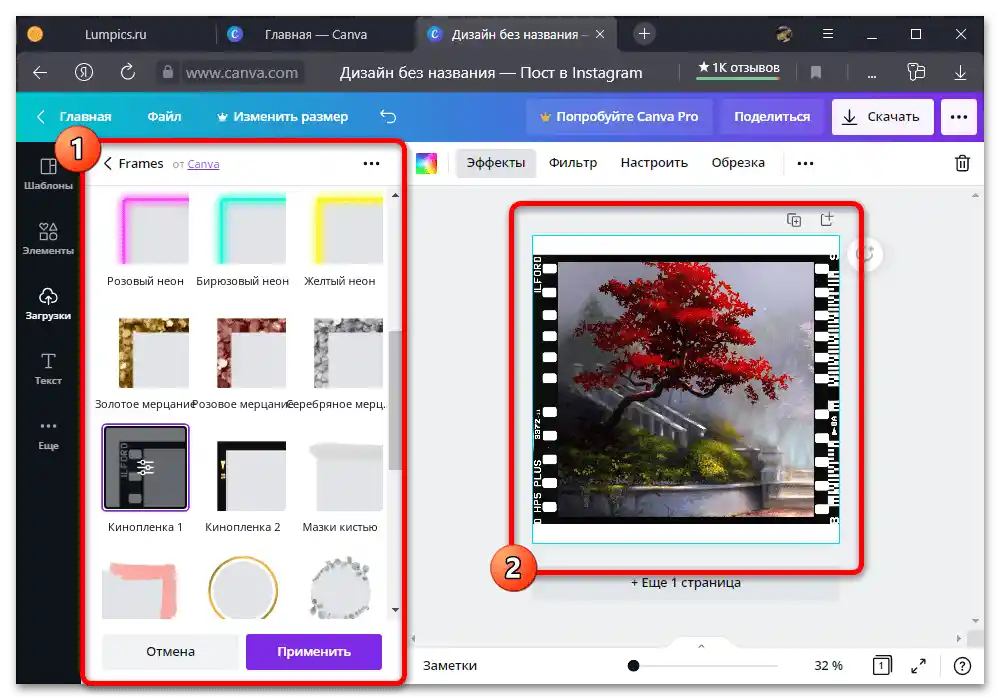Click the 1K отзывов rating
1000x700 pixels.
[x=739, y=68]
